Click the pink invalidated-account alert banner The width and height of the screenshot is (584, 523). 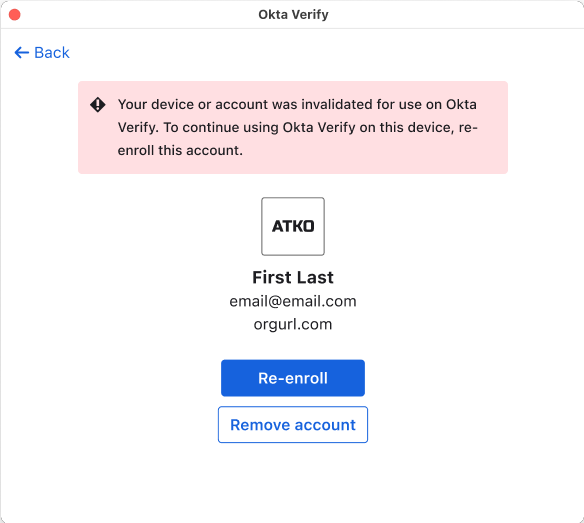[293, 127]
